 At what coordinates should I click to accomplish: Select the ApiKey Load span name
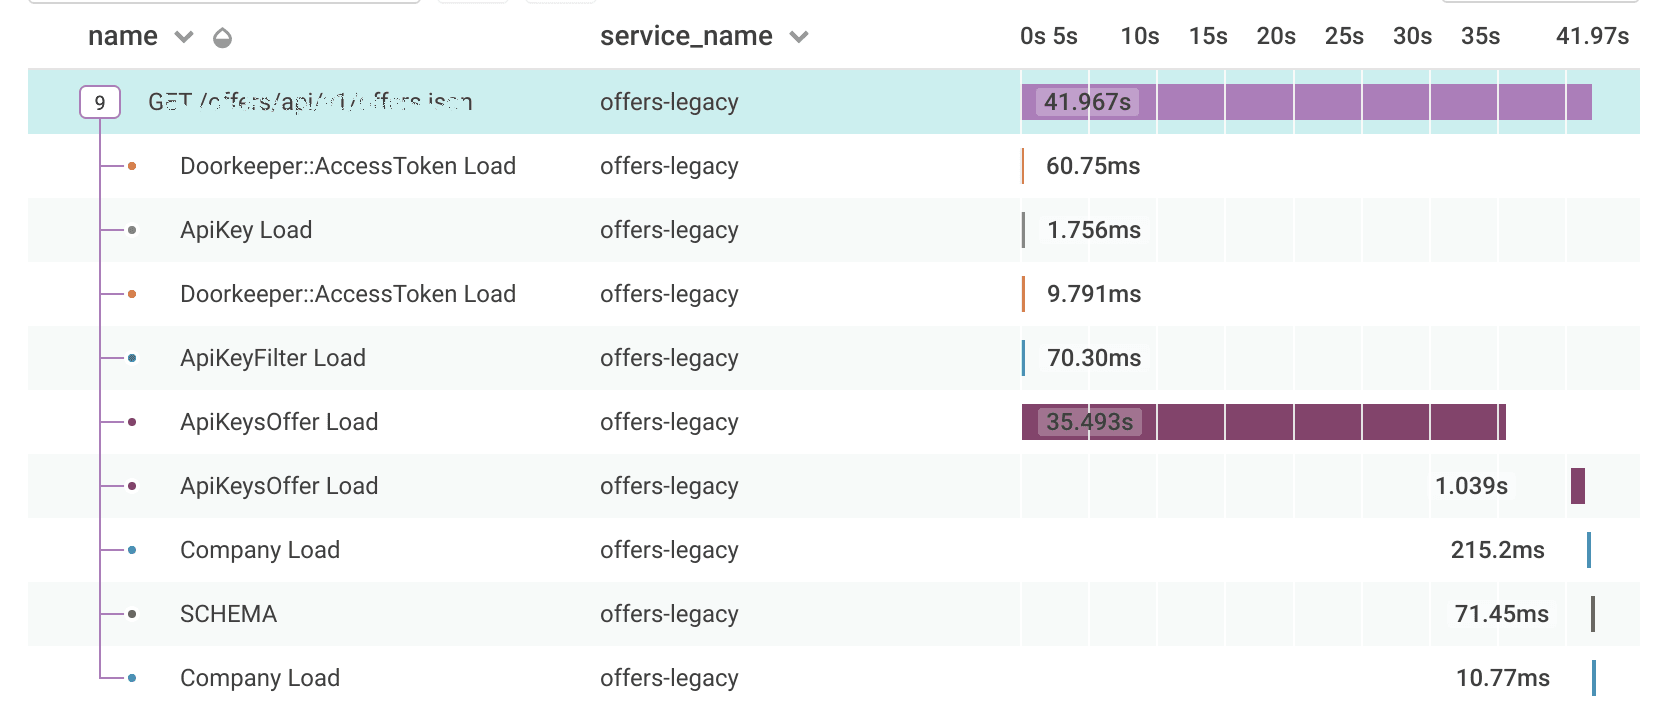point(246,230)
